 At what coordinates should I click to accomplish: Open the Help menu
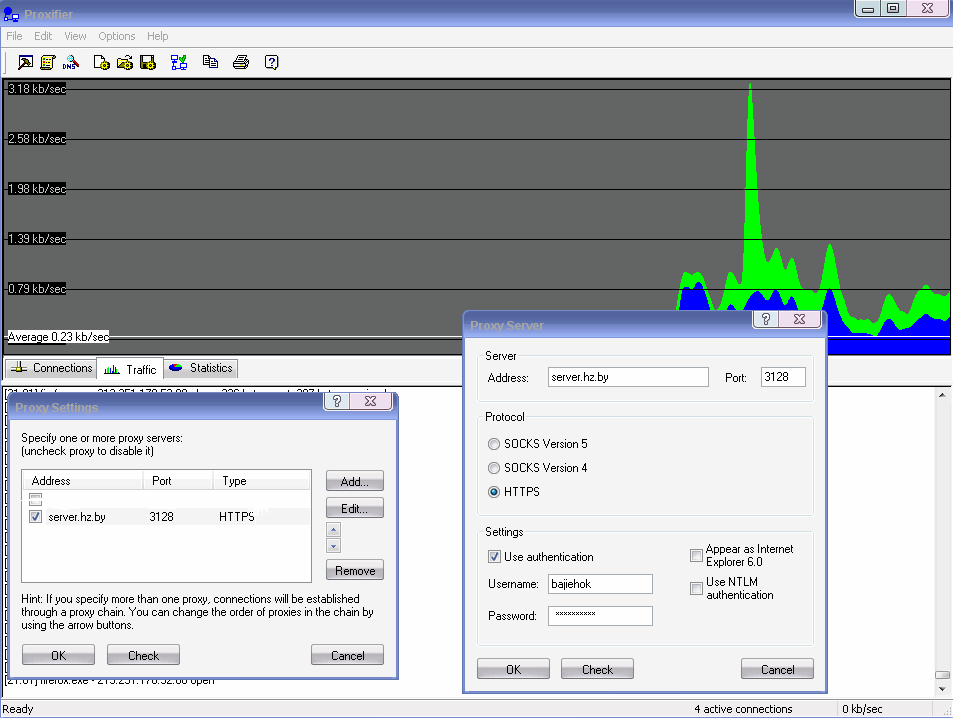[x=157, y=36]
